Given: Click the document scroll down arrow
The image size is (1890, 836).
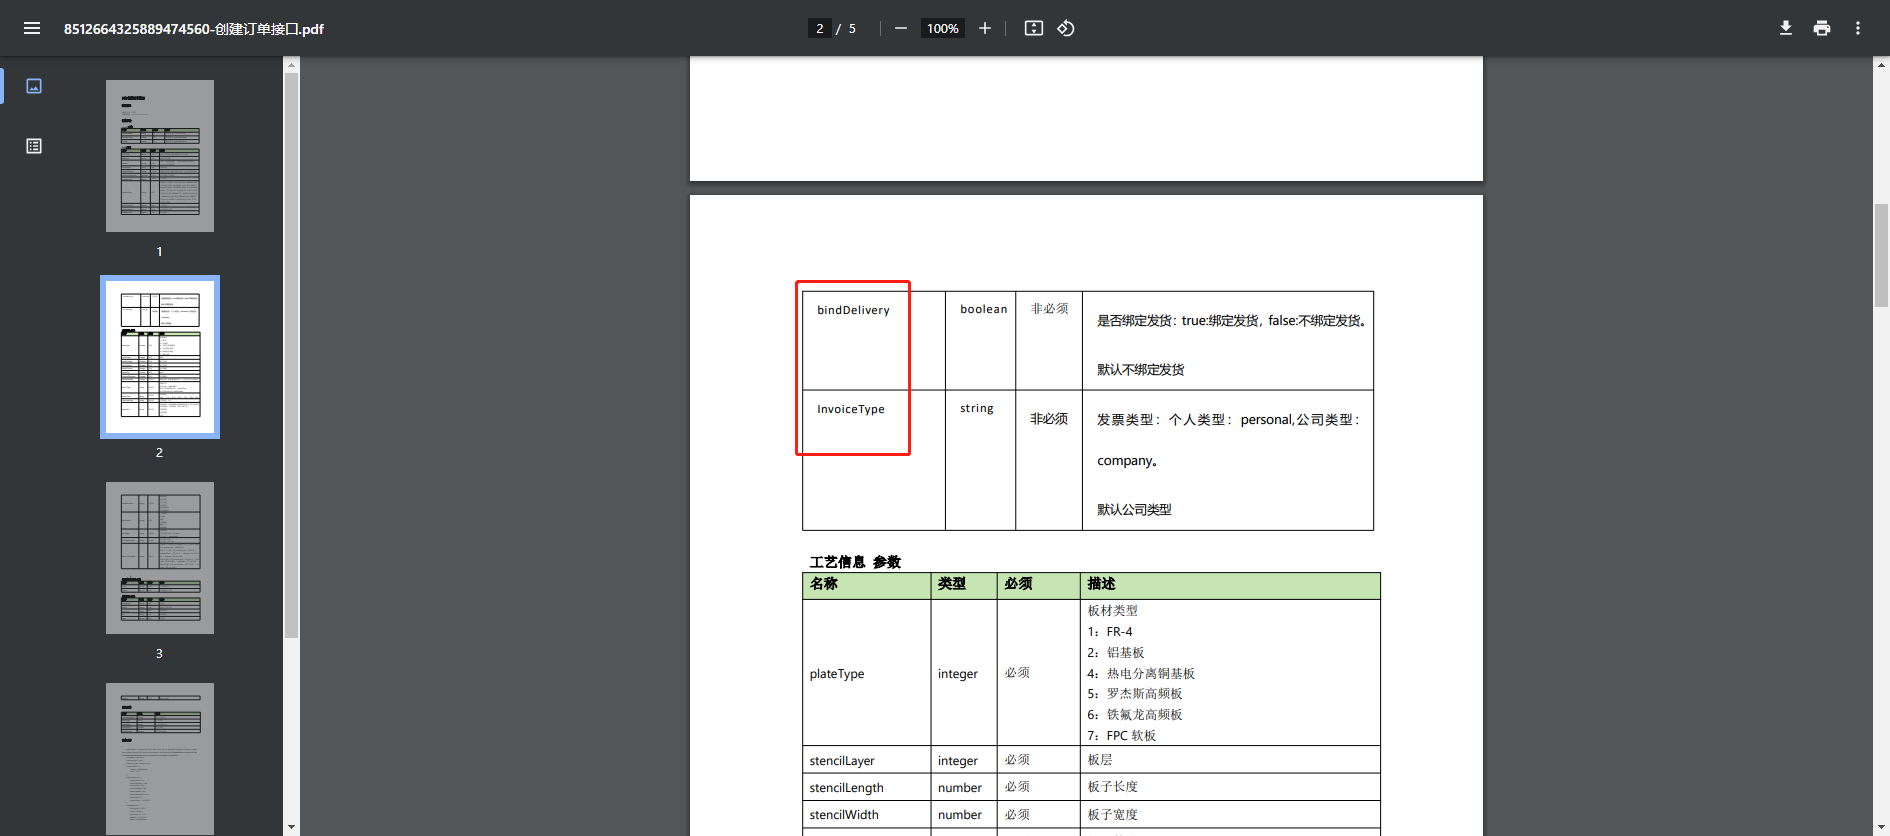Looking at the screenshot, I should [1881, 827].
